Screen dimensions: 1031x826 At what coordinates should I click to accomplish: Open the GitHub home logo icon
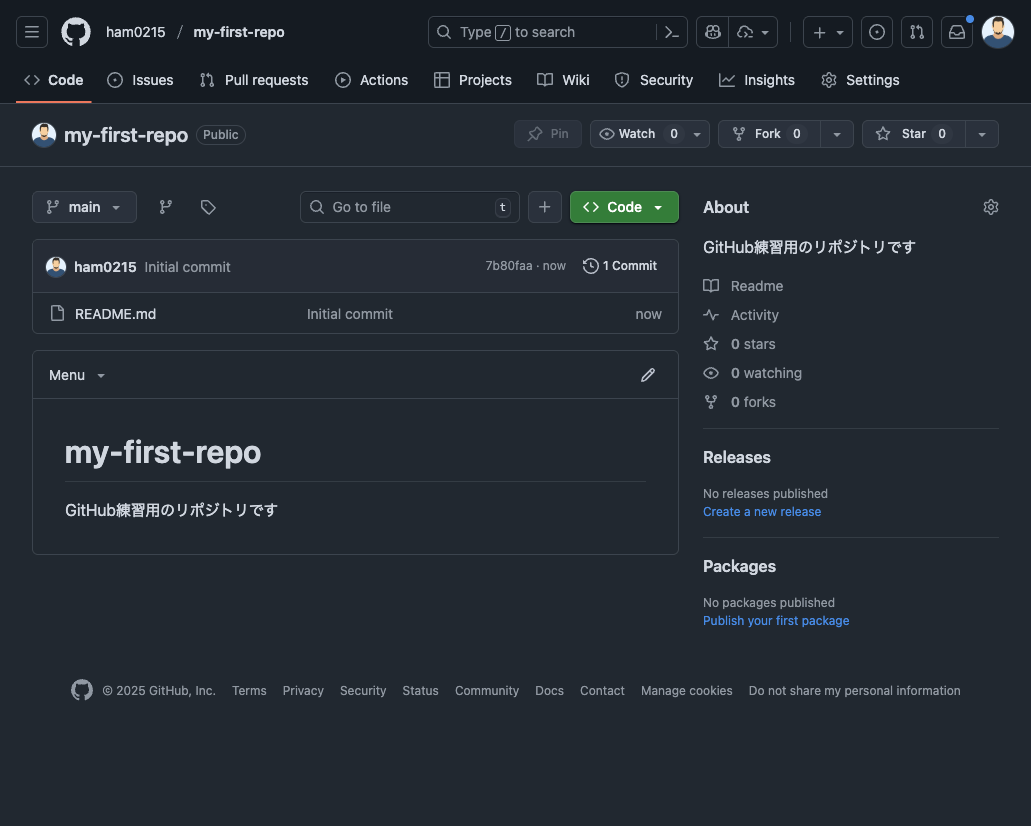click(75, 31)
